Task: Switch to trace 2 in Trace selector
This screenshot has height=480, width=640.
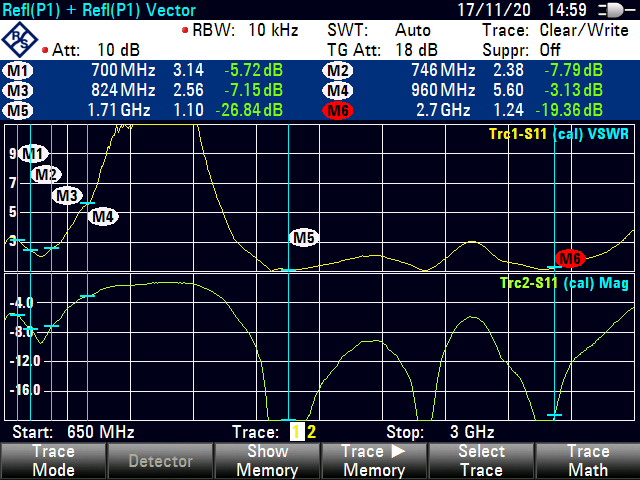Action: click(311, 432)
